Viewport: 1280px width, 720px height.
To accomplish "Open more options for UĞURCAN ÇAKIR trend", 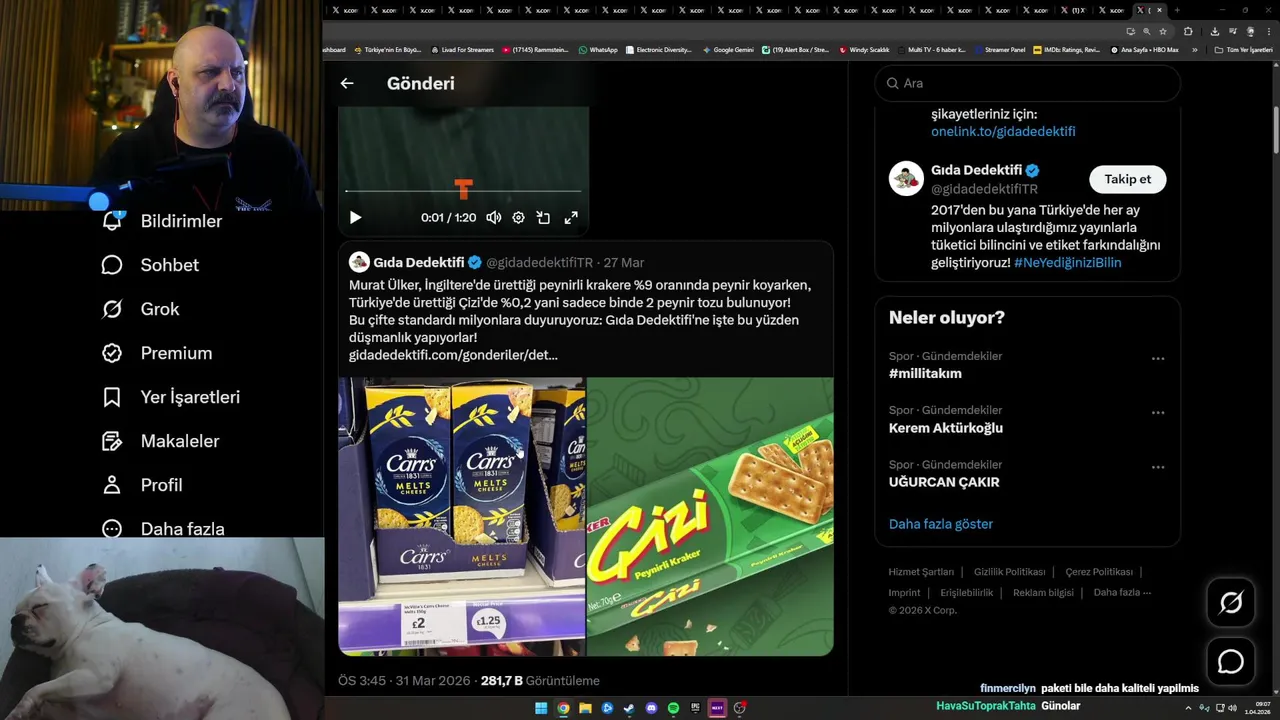I will (x=1158, y=466).
